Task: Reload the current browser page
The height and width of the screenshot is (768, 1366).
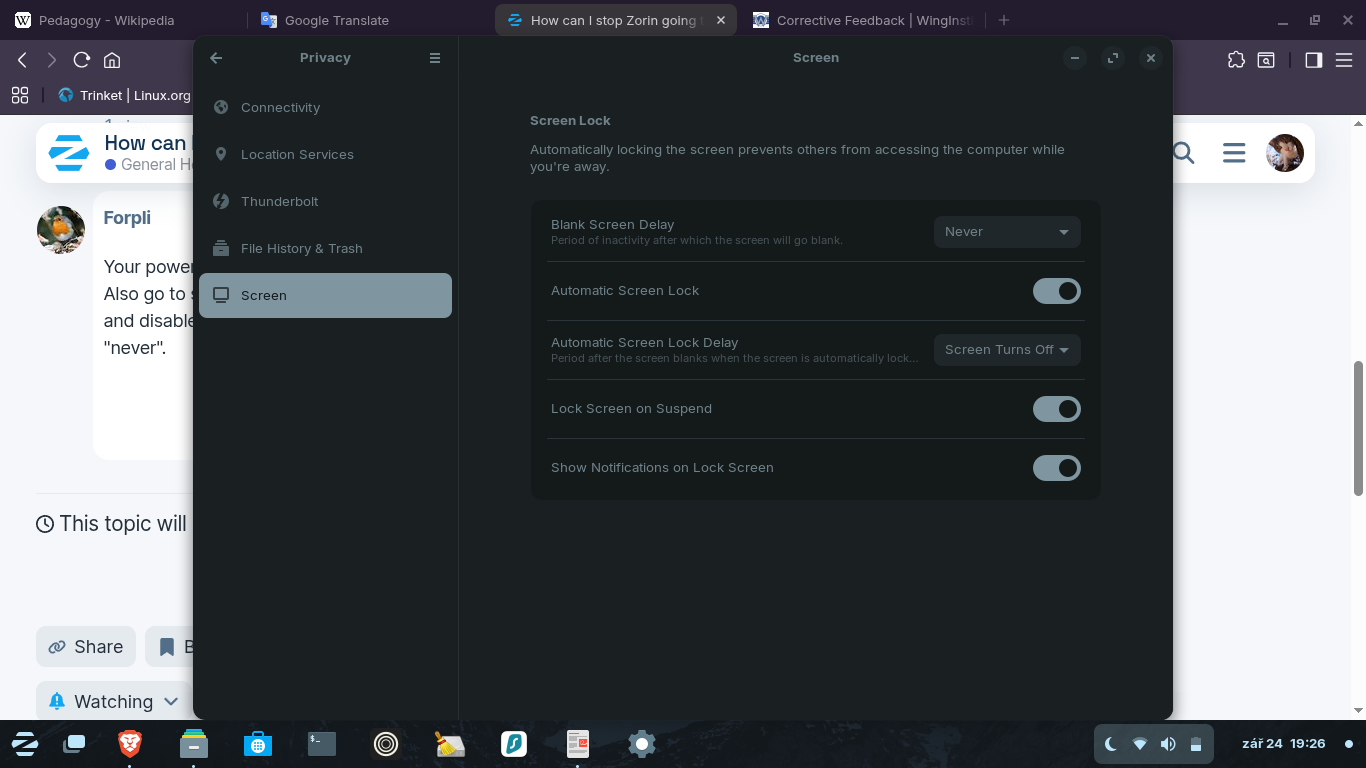Action: click(82, 60)
